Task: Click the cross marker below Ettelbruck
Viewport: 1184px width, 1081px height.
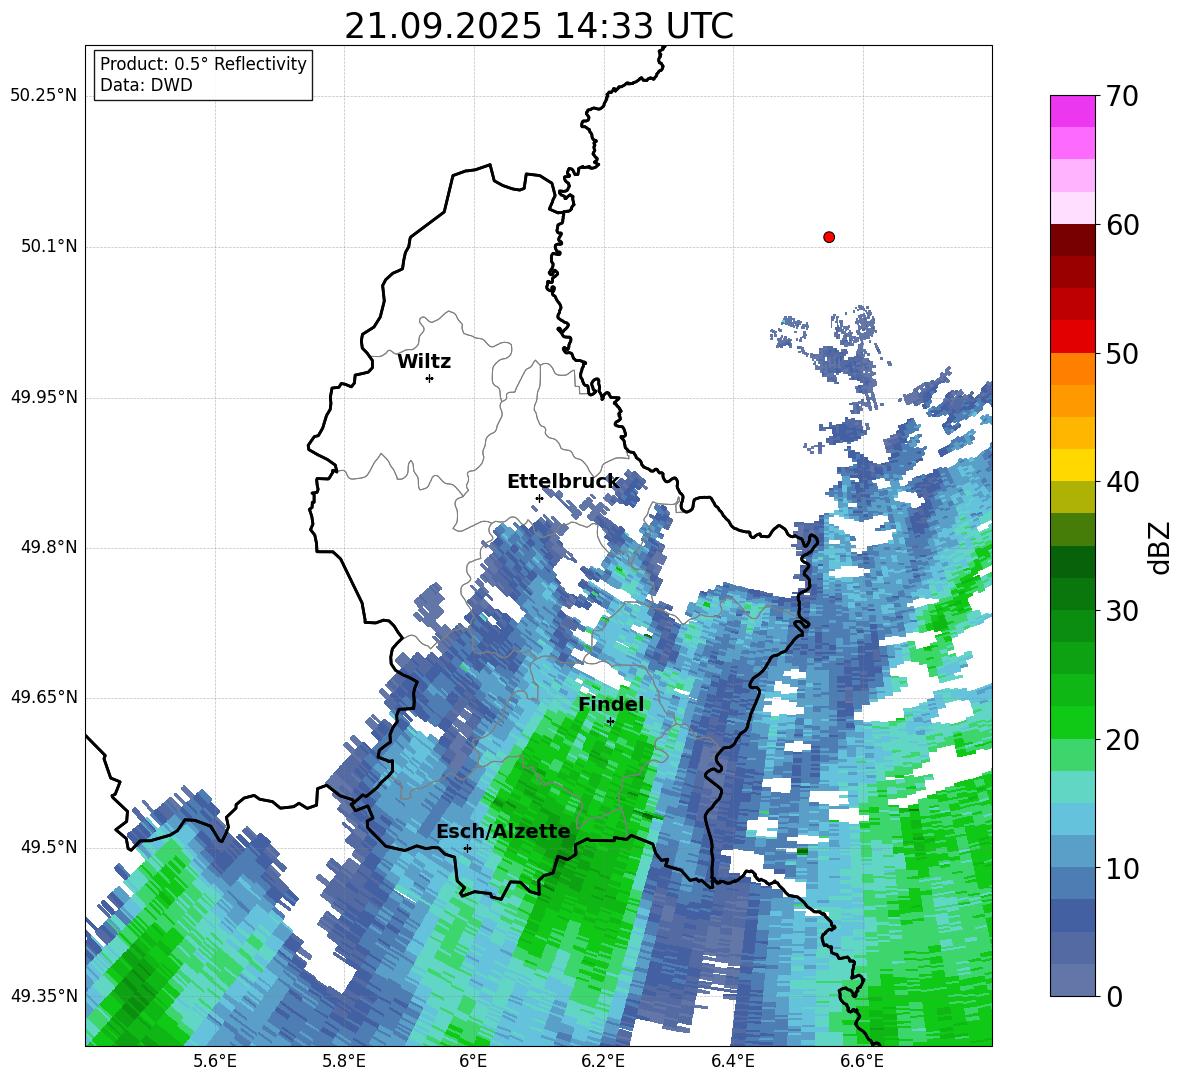Action: (539, 498)
